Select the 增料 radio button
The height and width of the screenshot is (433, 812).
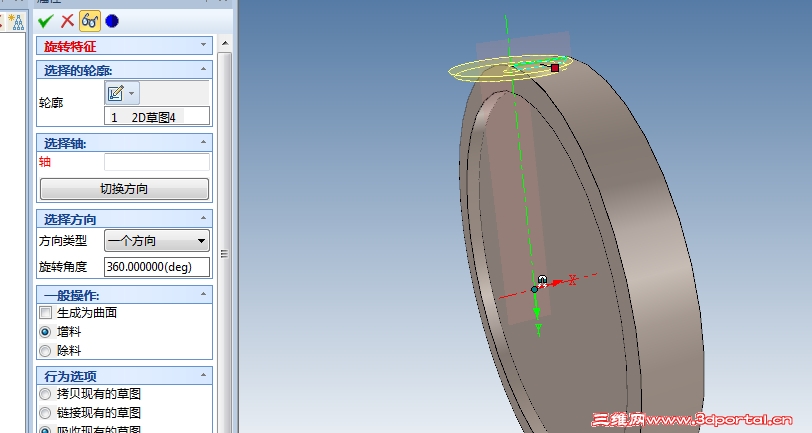[46, 331]
